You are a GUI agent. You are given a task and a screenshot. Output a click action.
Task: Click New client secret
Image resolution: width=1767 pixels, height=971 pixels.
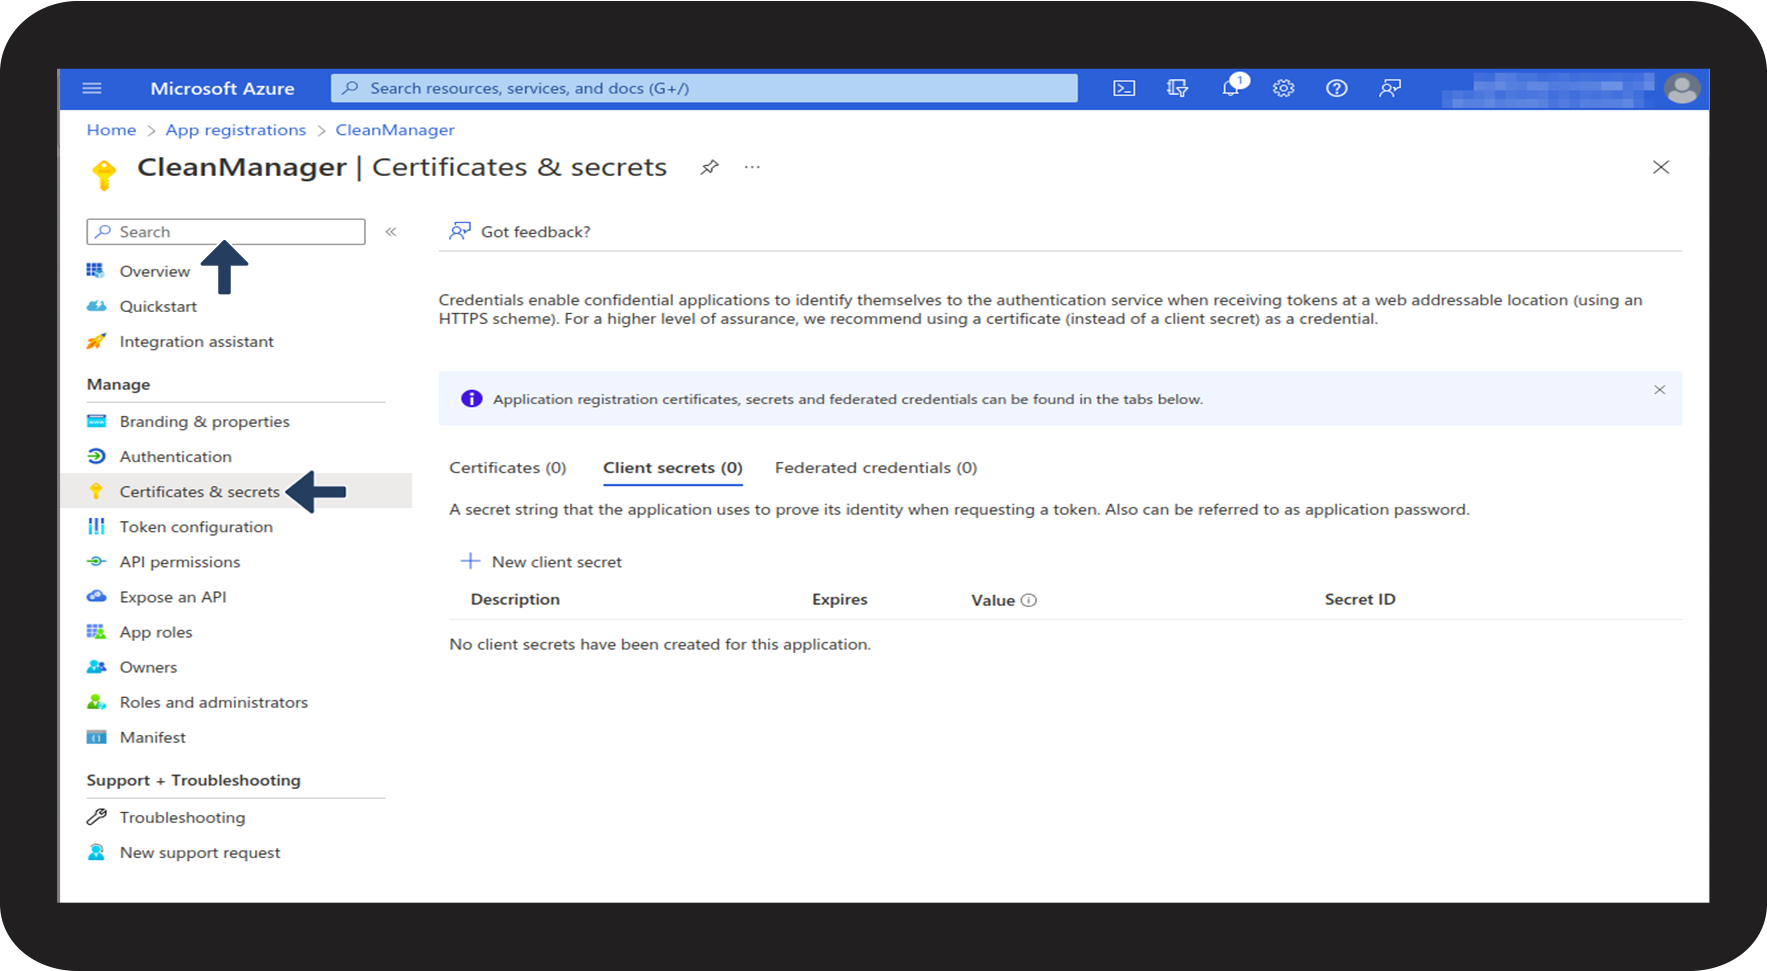coord(541,562)
